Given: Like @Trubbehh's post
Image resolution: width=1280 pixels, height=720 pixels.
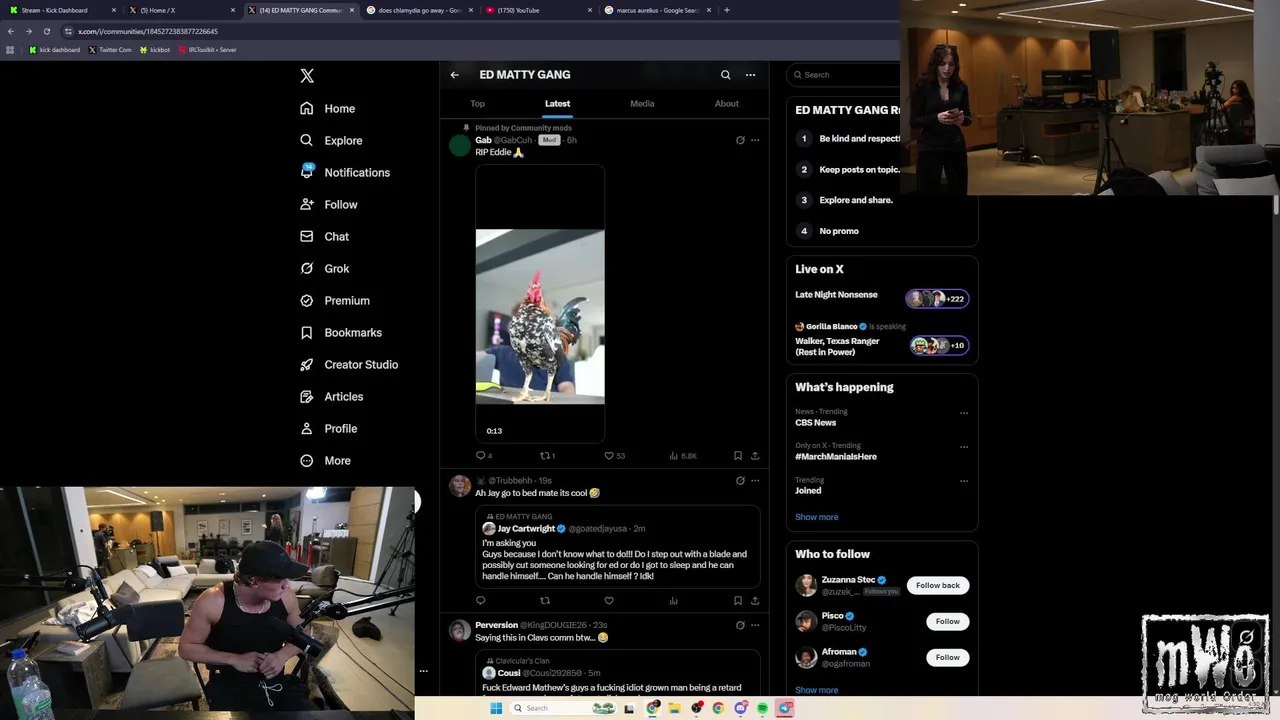Looking at the screenshot, I should [x=609, y=601].
